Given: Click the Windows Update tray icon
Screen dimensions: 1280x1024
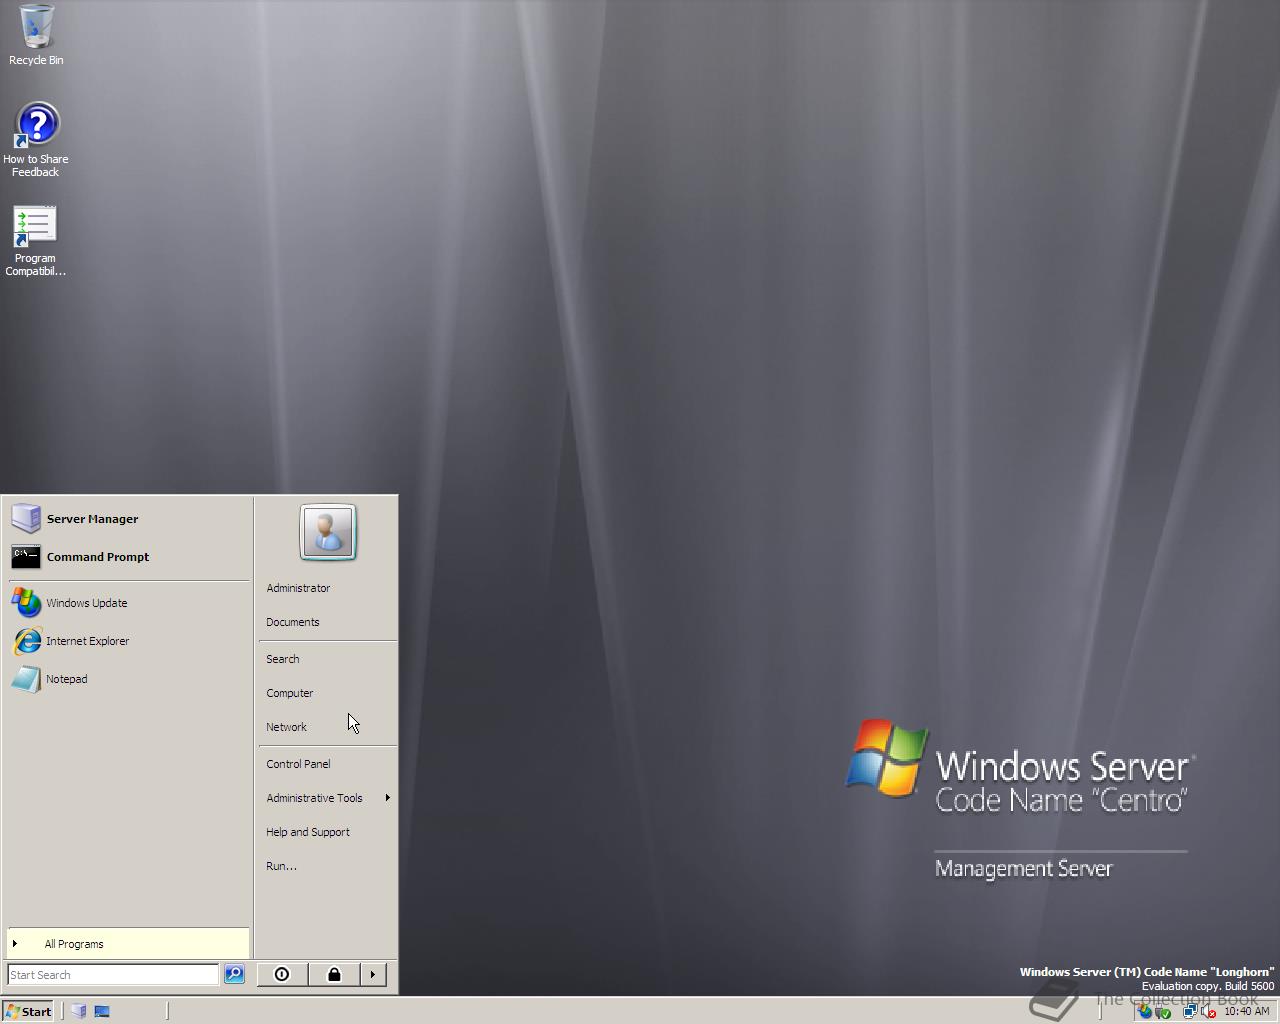Looking at the screenshot, I should (1145, 1011).
